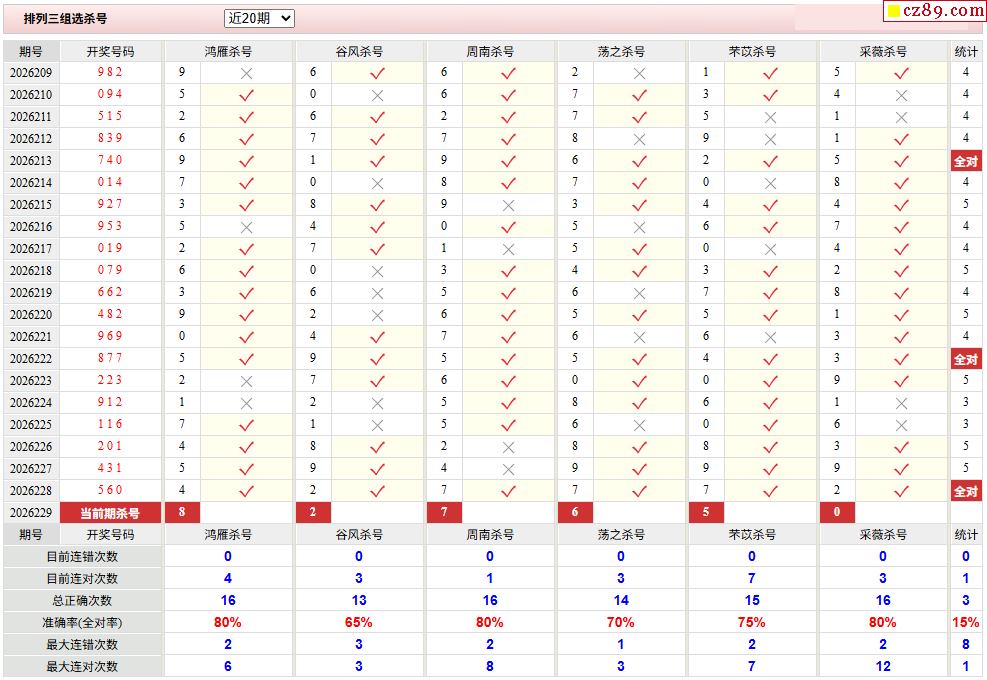Click 谷风杀号 column header at the top
This screenshot has width=987, height=680.
(359, 52)
